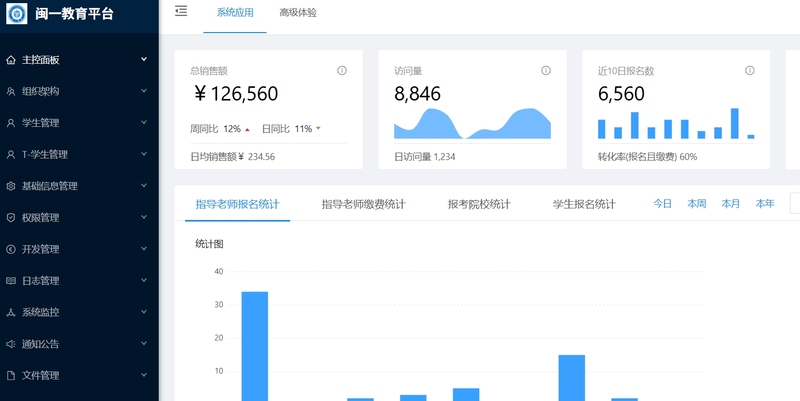Switch to the 系统应用 tab
The height and width of the screenshot is (401, 800).
point(235,13)
